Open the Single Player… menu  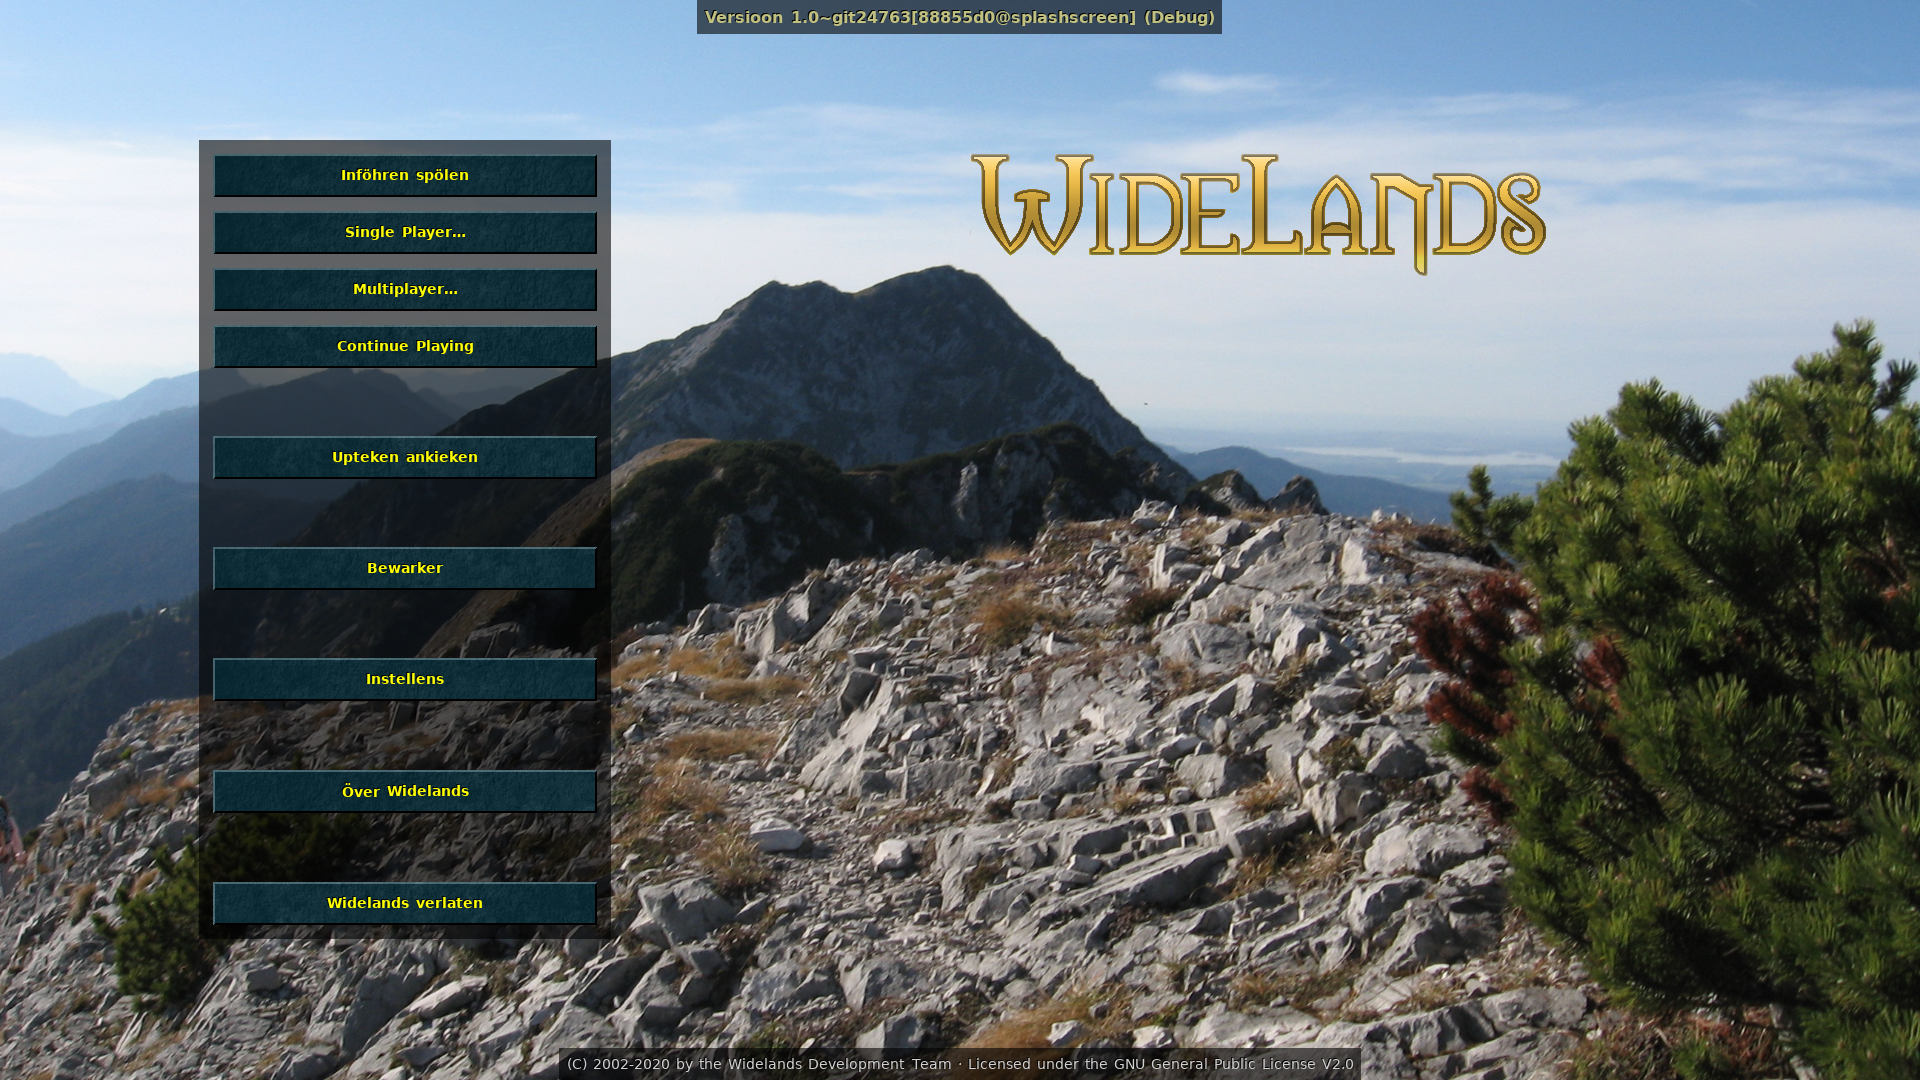(x=405, y=233)
